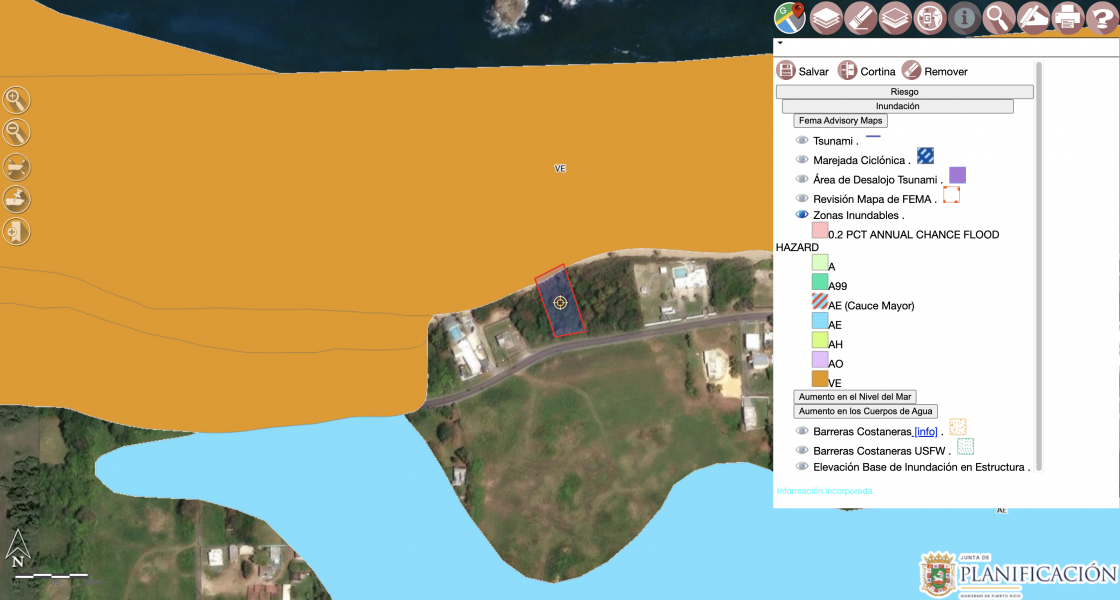Switch to the Riesgo tab
Viewport: 1120px width, 600px height.
(x=903, y=91)
